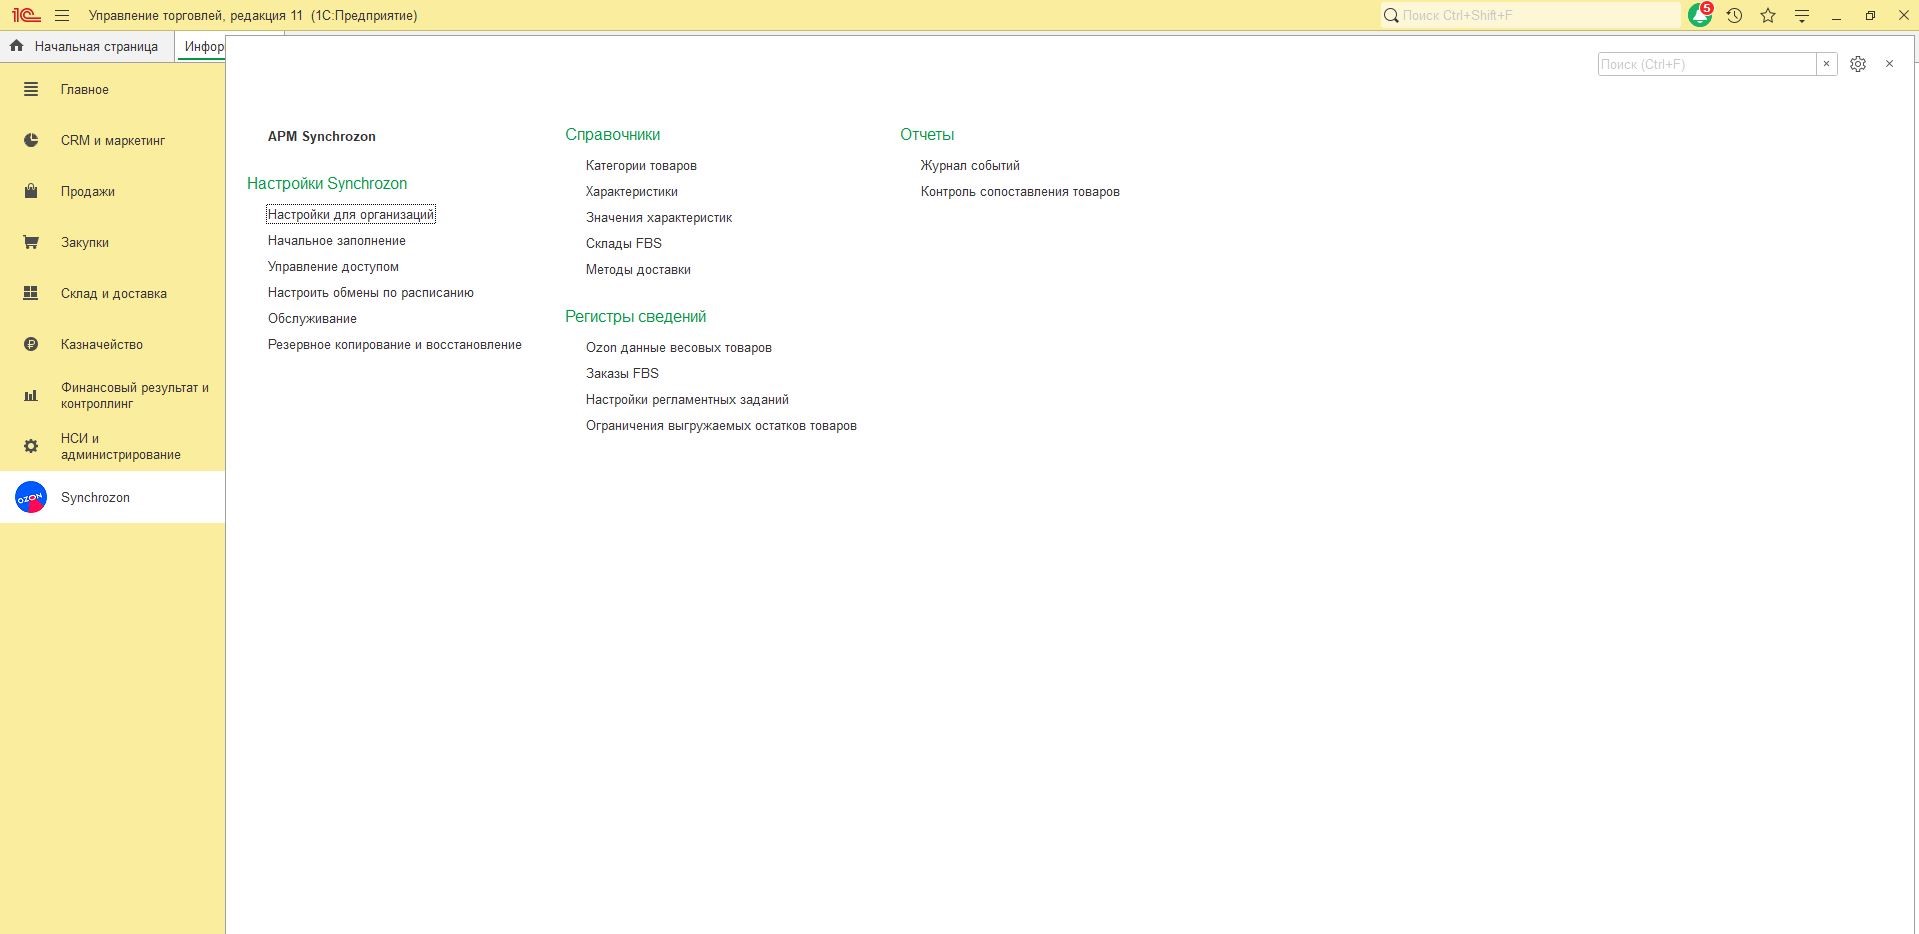The image size is (1919, 934).
Task: Open Настройки регламентных заданий
Action: (687, 399)
